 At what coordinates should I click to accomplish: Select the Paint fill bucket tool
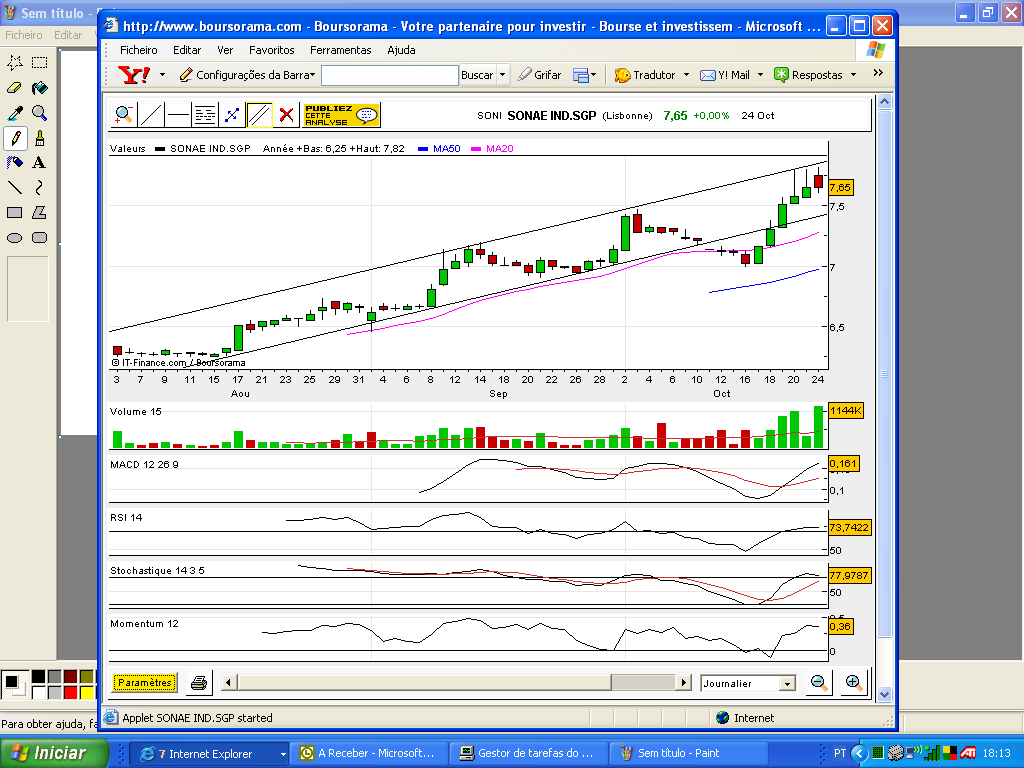point(40,88)
